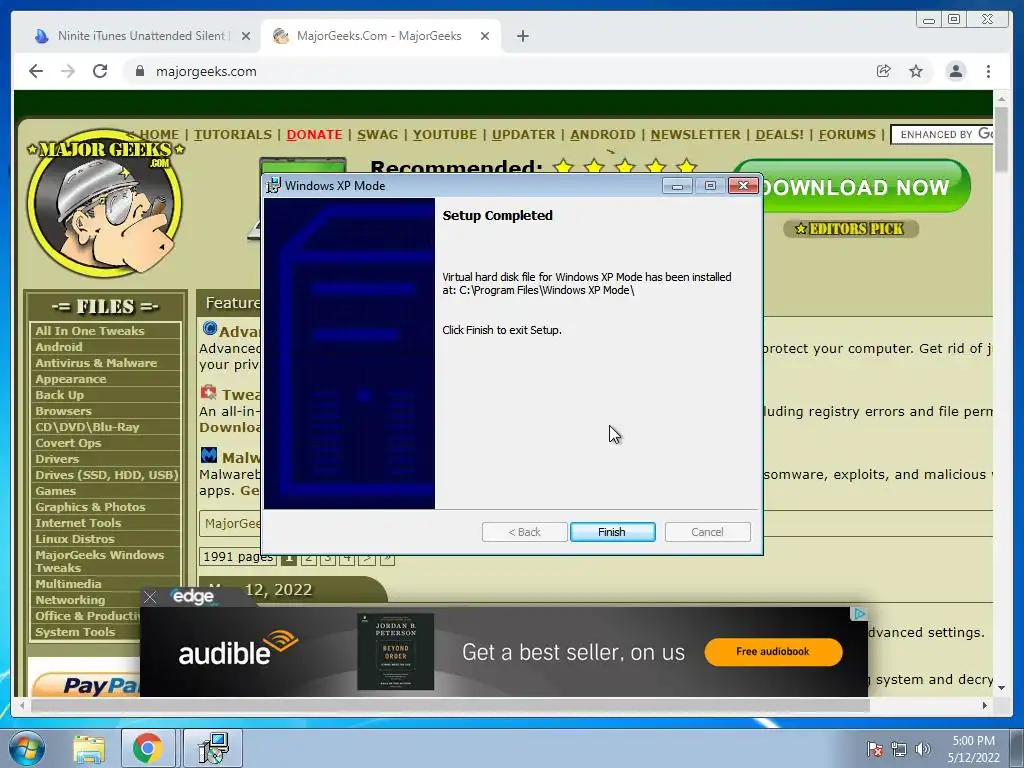The image size is (1024, 768).
Task: Open YOUTUBE in MajorGeeks nav
Action: click(445, 135)
